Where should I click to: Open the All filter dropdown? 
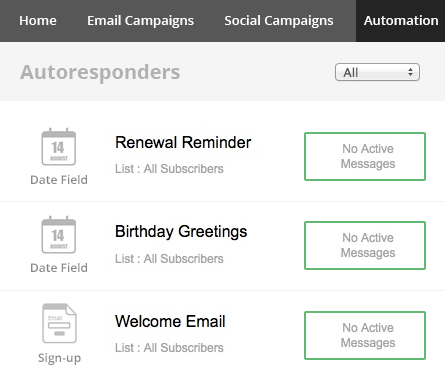pos(377,72)
